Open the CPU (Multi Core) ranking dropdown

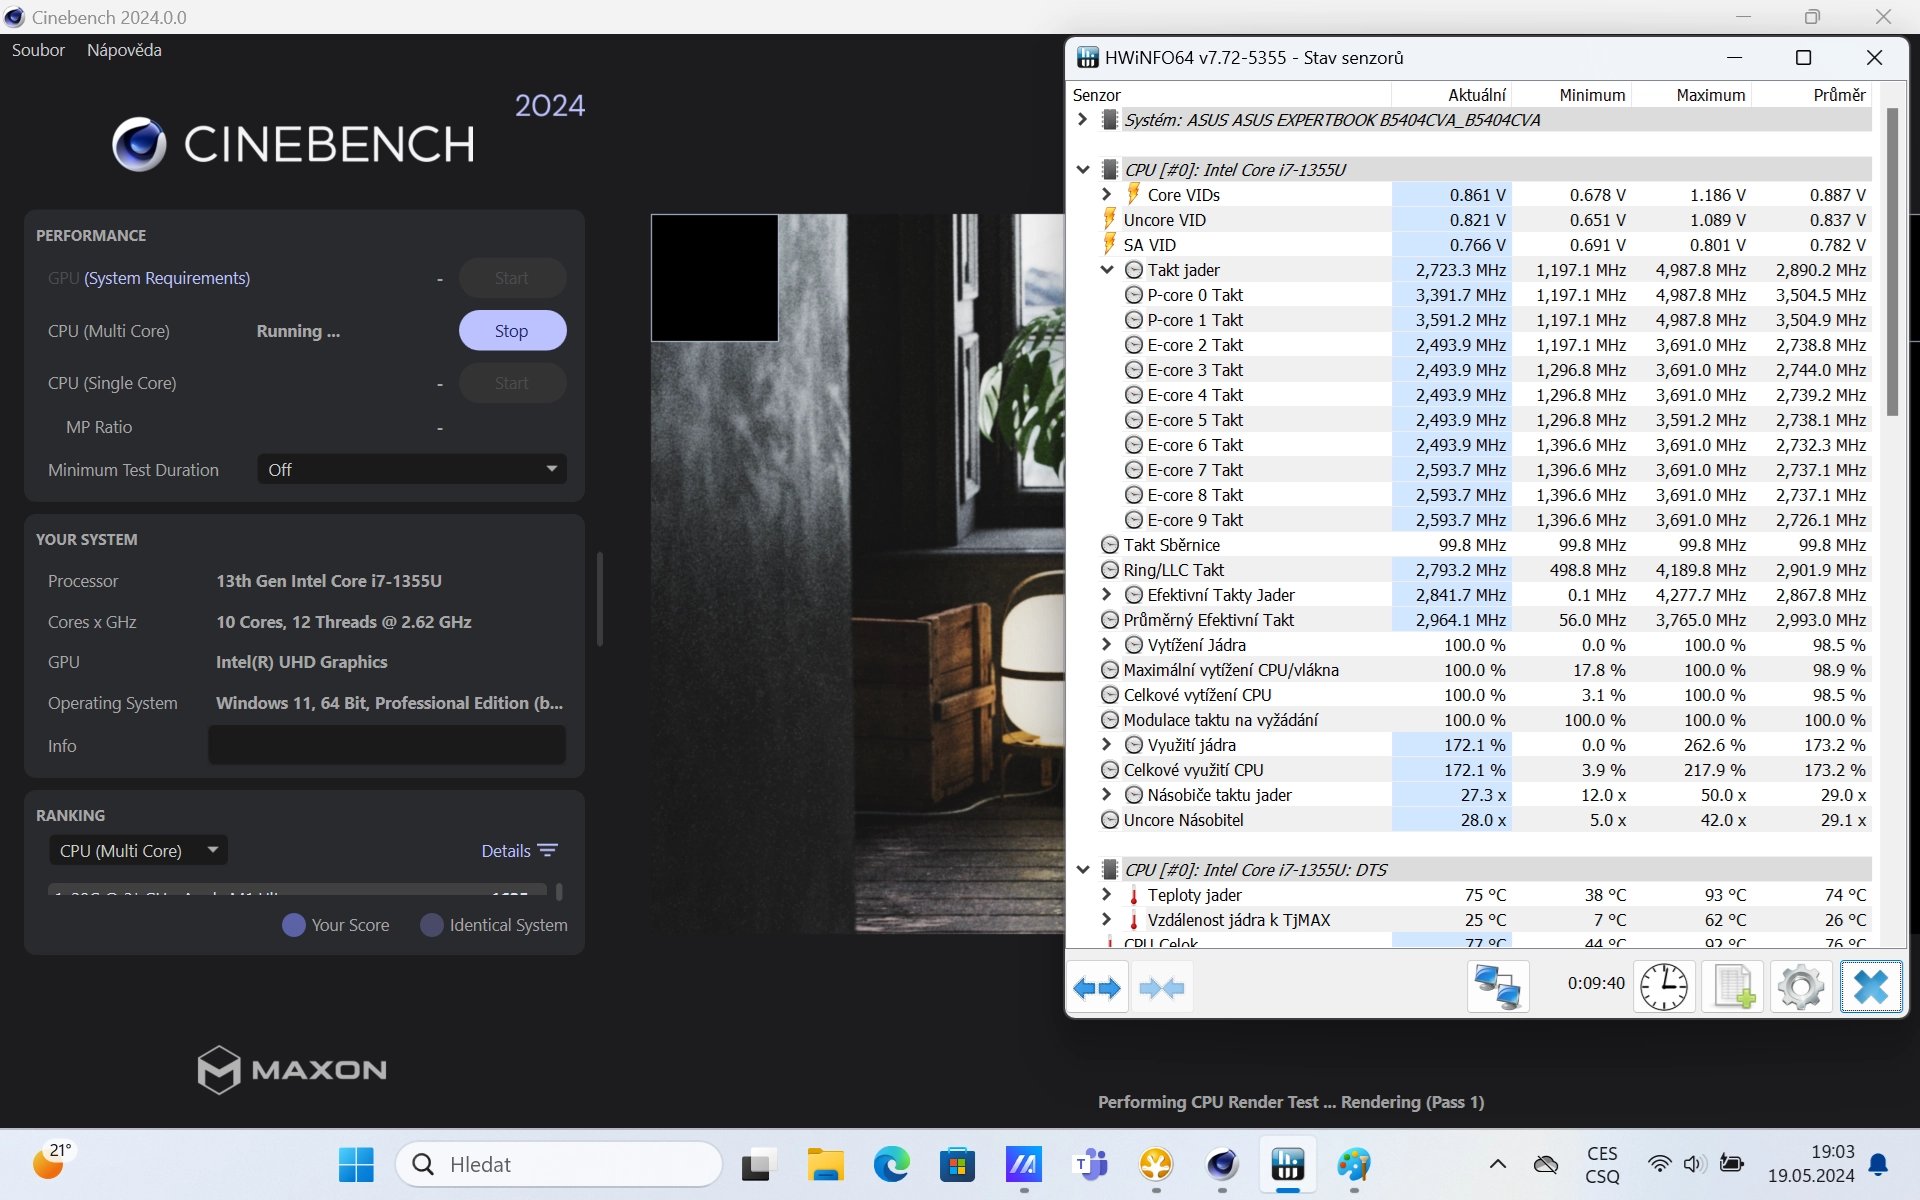click(138, 851)
